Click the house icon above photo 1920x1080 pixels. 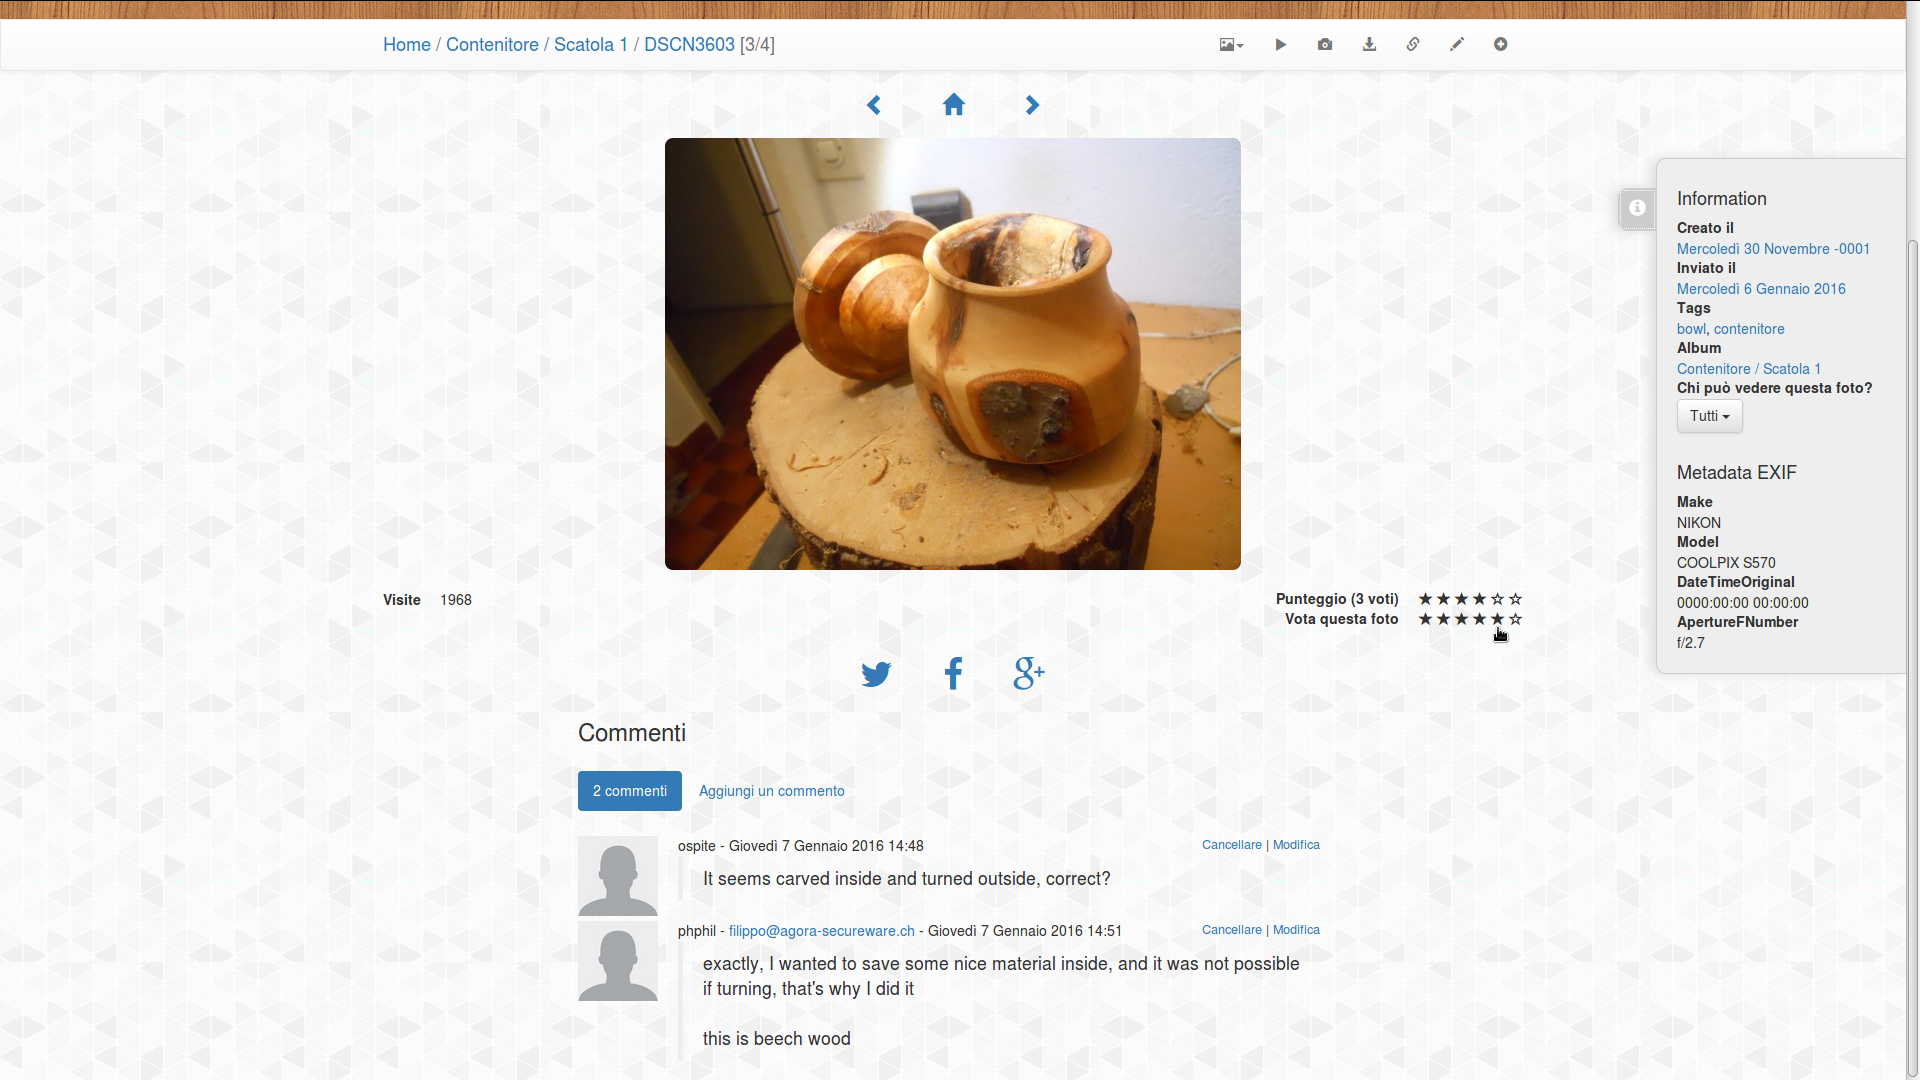click(x=953, y=105)
